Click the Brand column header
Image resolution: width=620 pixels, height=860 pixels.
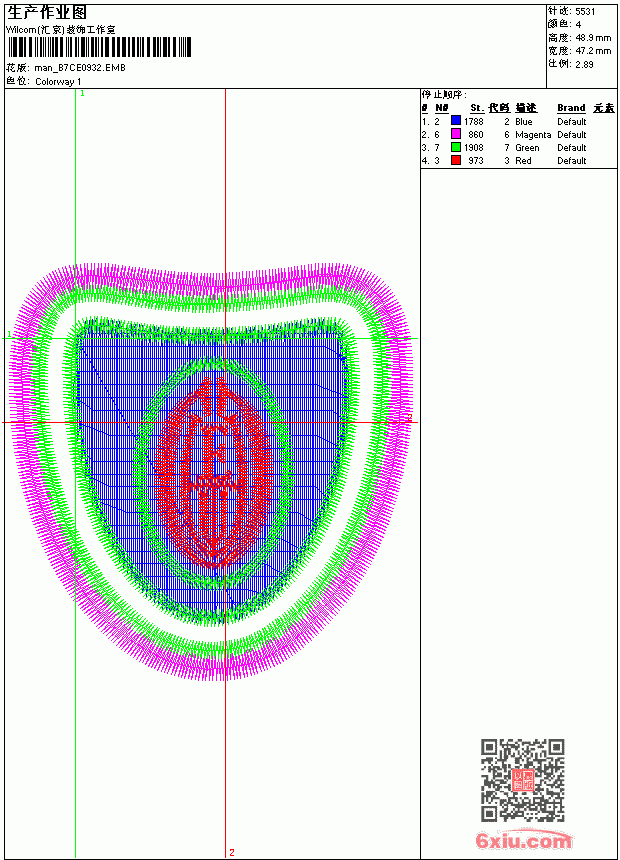tap(571, 108)
